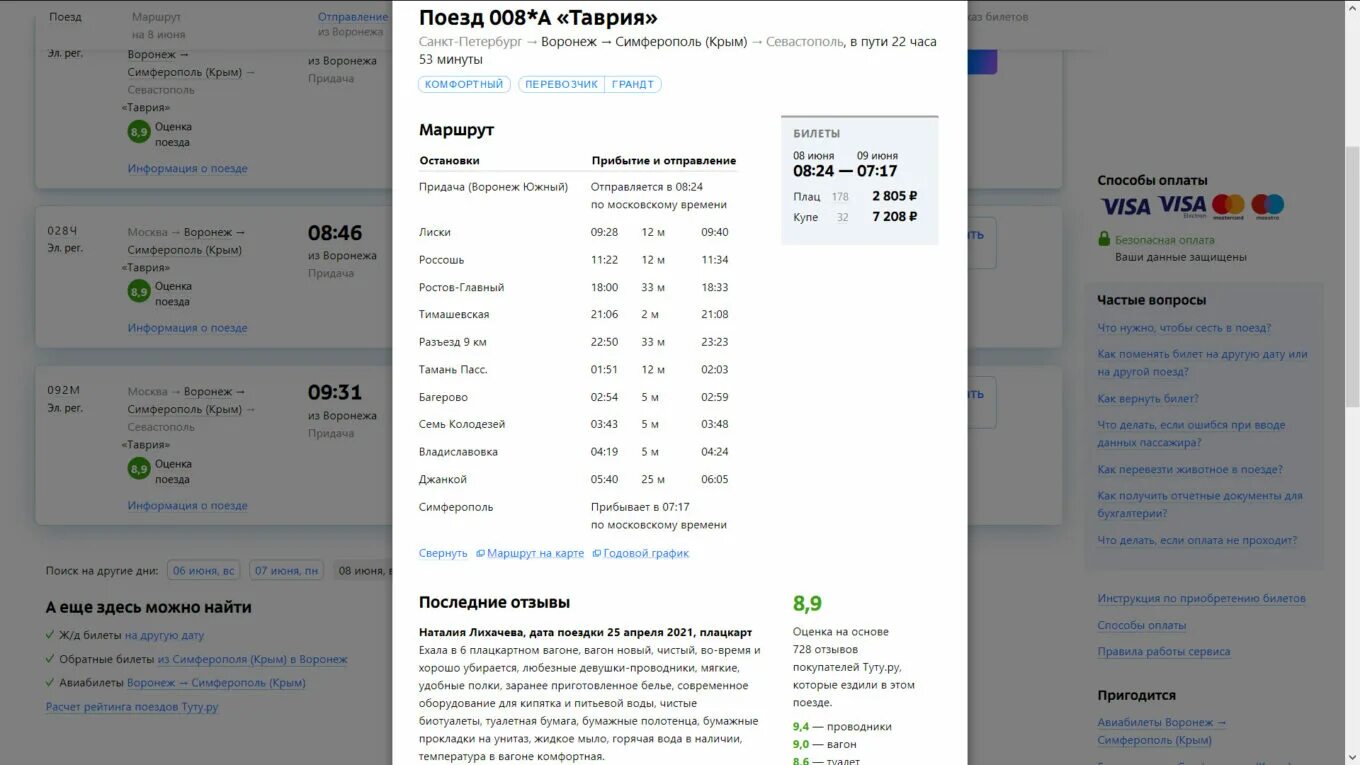Click departure time 08:46 of train 028Ч
The width and height of the screenshot is (1360, 765).
point(335,233)
